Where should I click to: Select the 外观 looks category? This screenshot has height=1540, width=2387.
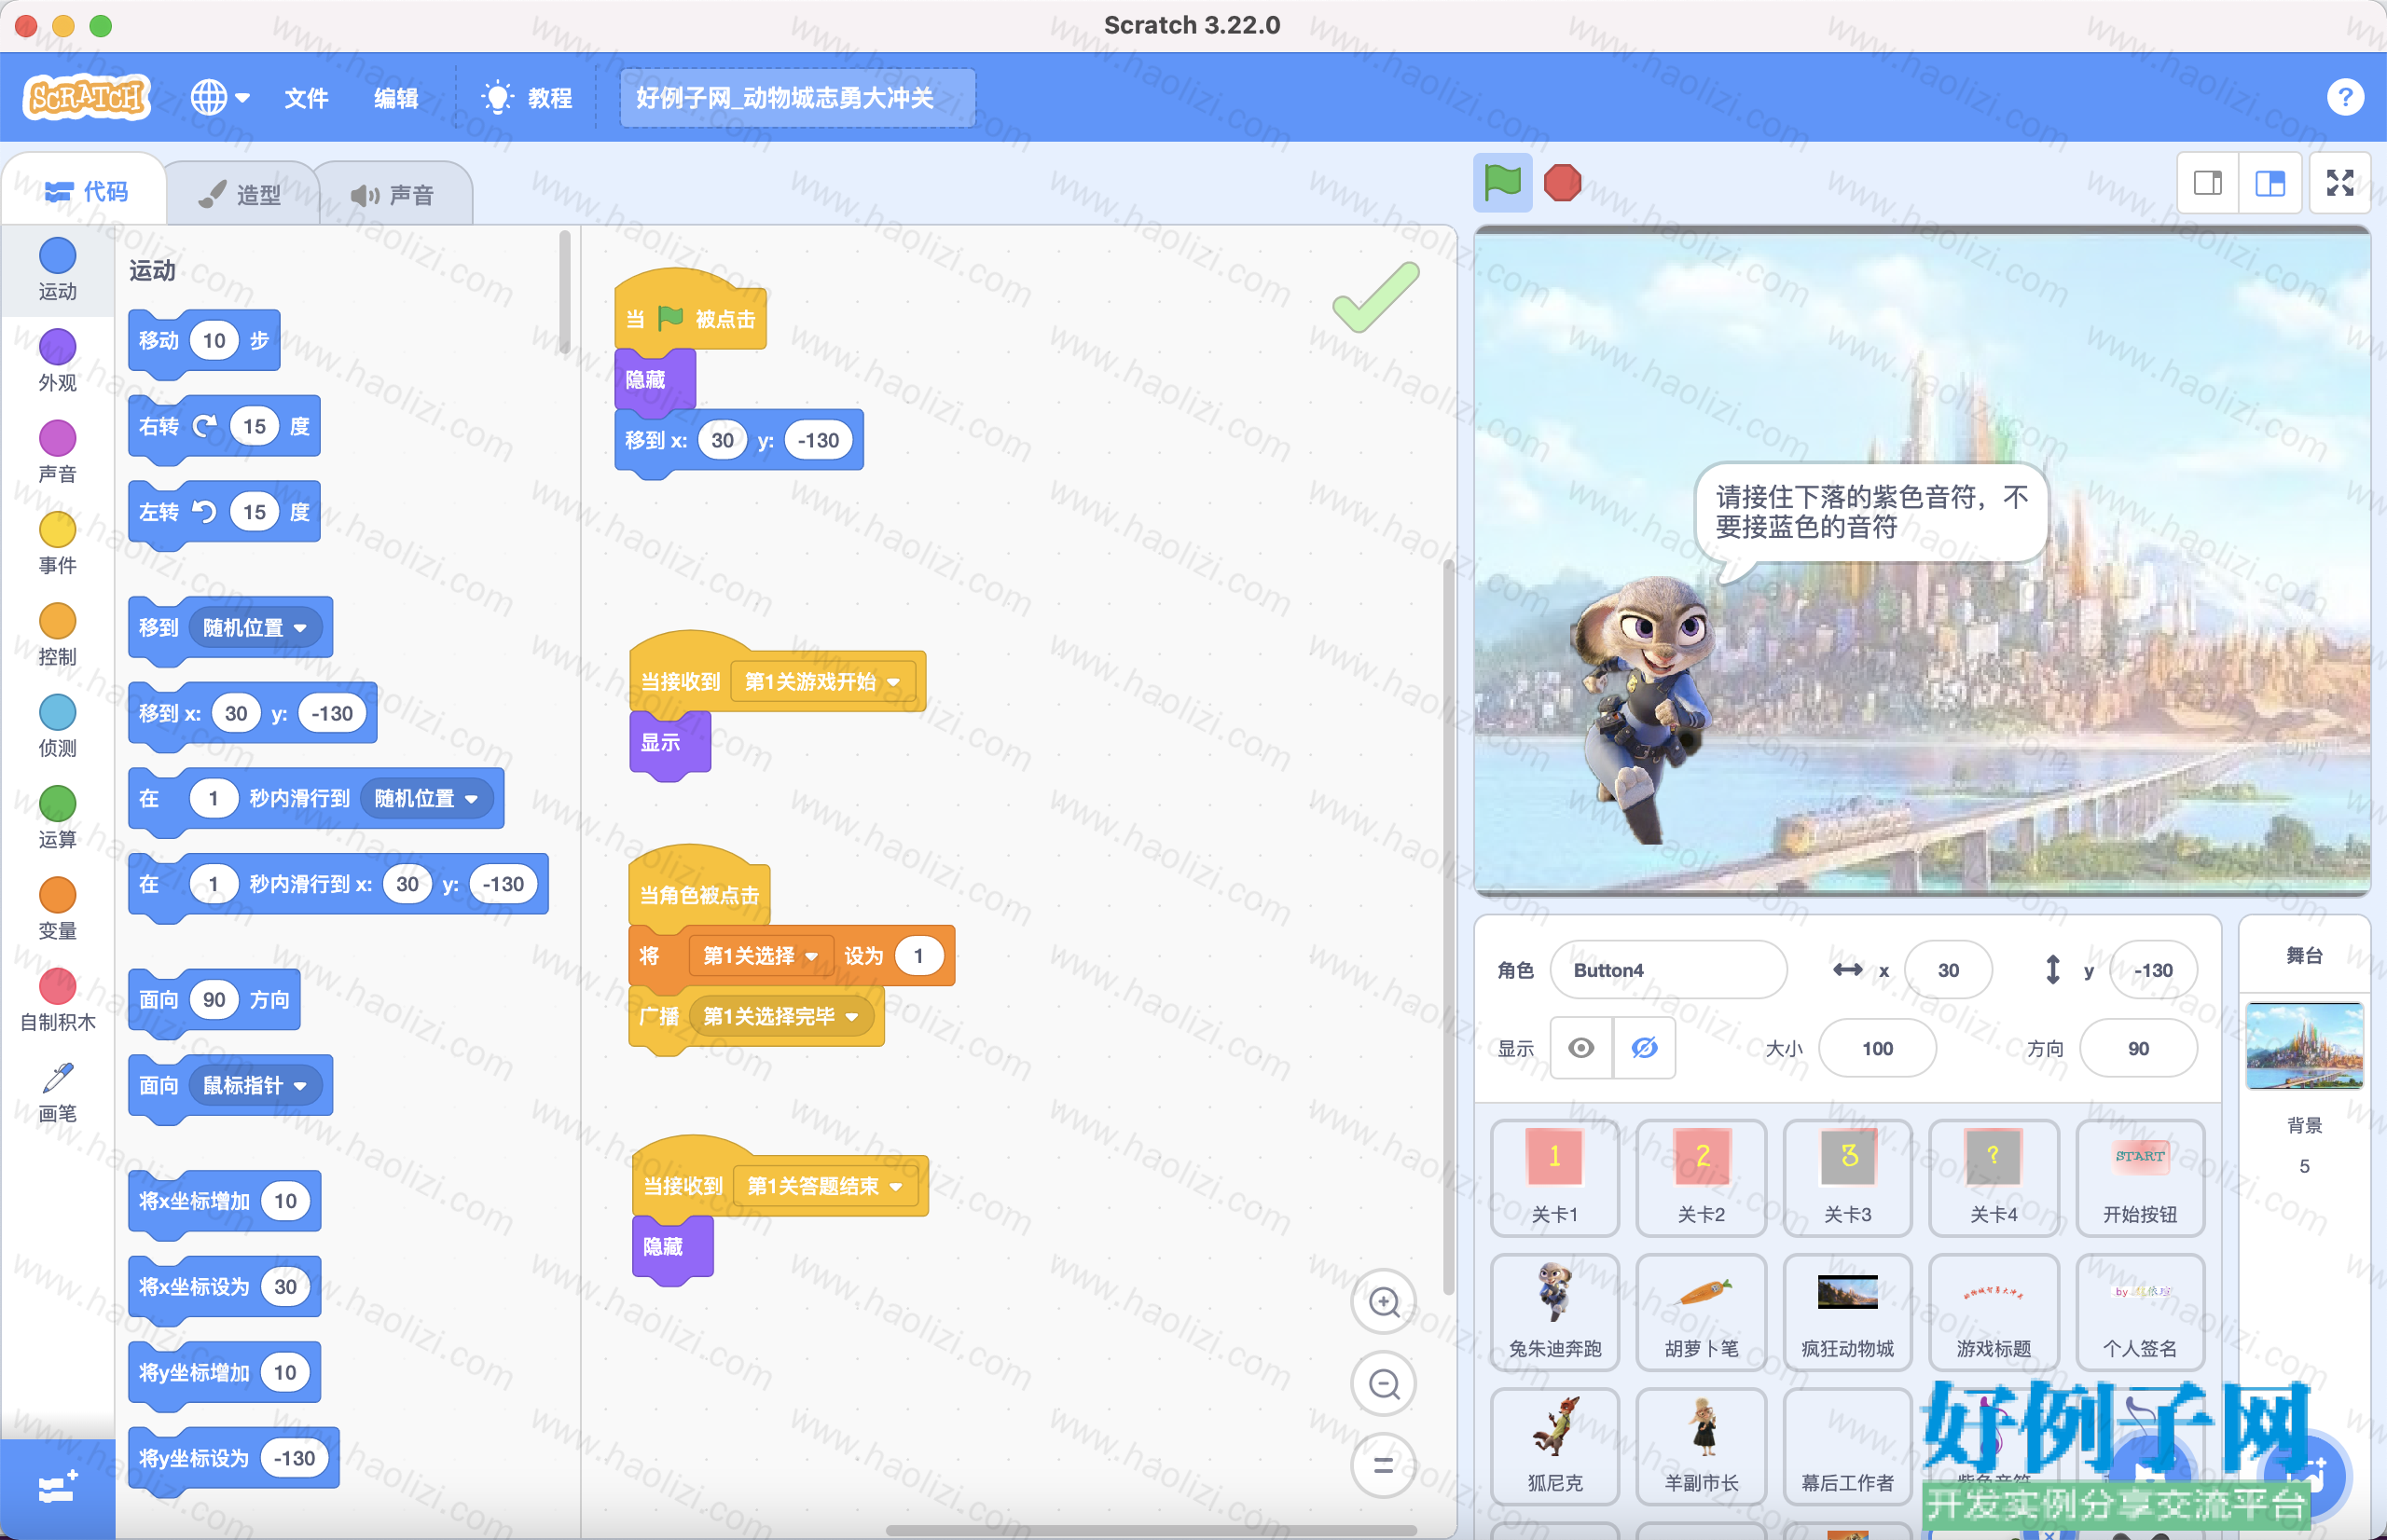(x=57, y=360)
